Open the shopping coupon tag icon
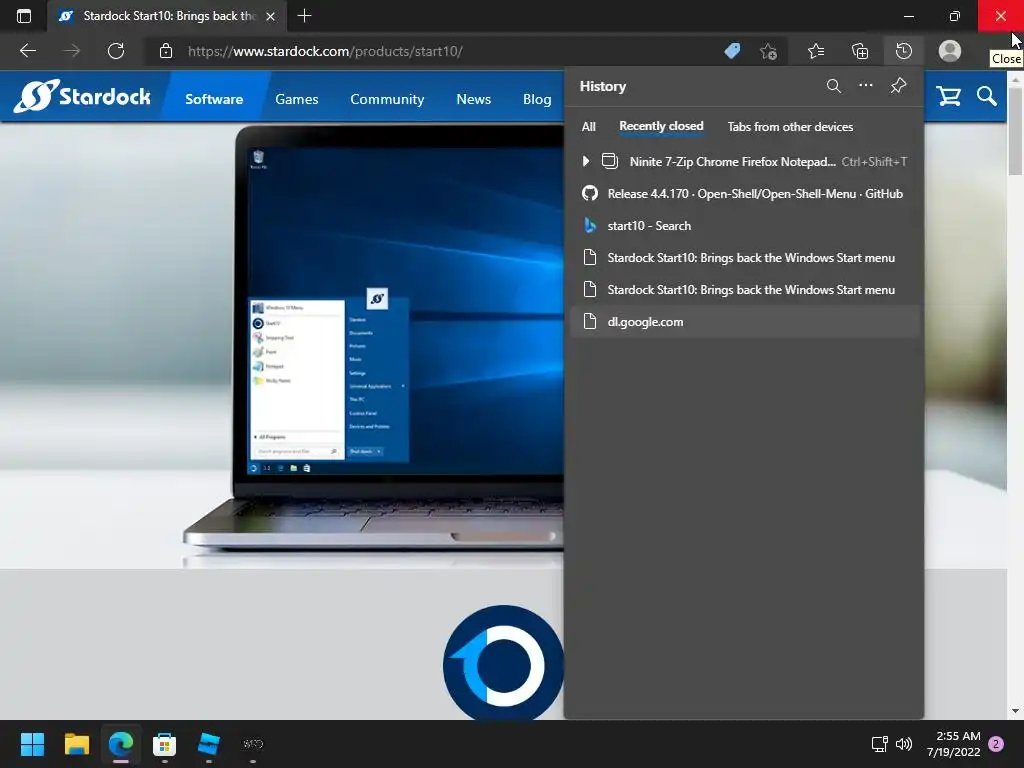This screenshot has width=1024, height=768. (x=733, y=51)
